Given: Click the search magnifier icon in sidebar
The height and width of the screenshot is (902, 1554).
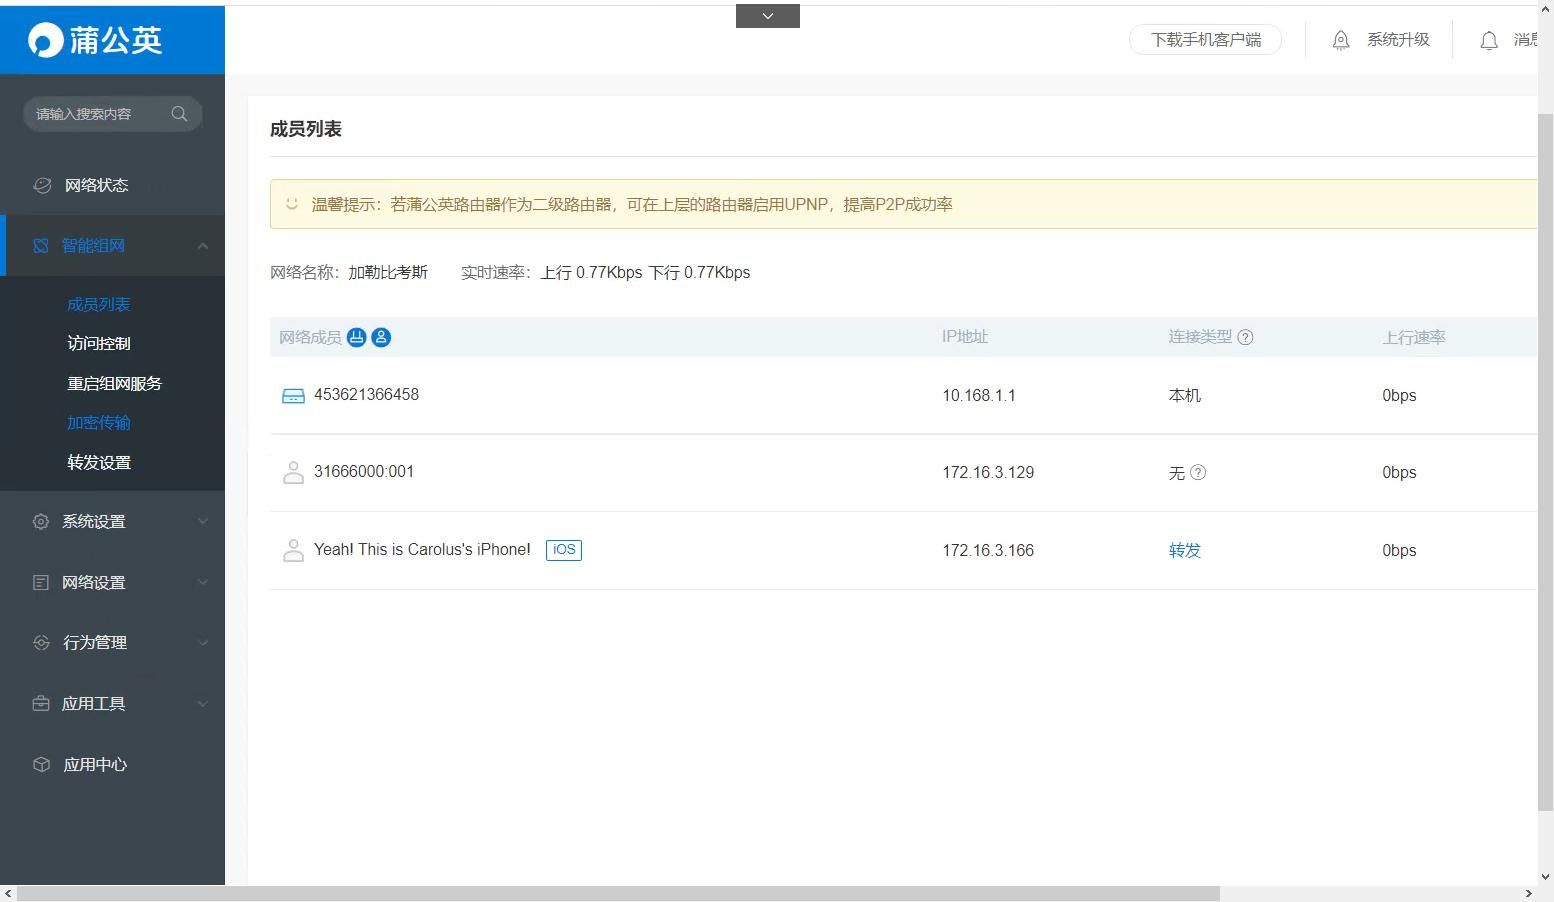Looking at the screenshot, I should click(x=179, y=113).
